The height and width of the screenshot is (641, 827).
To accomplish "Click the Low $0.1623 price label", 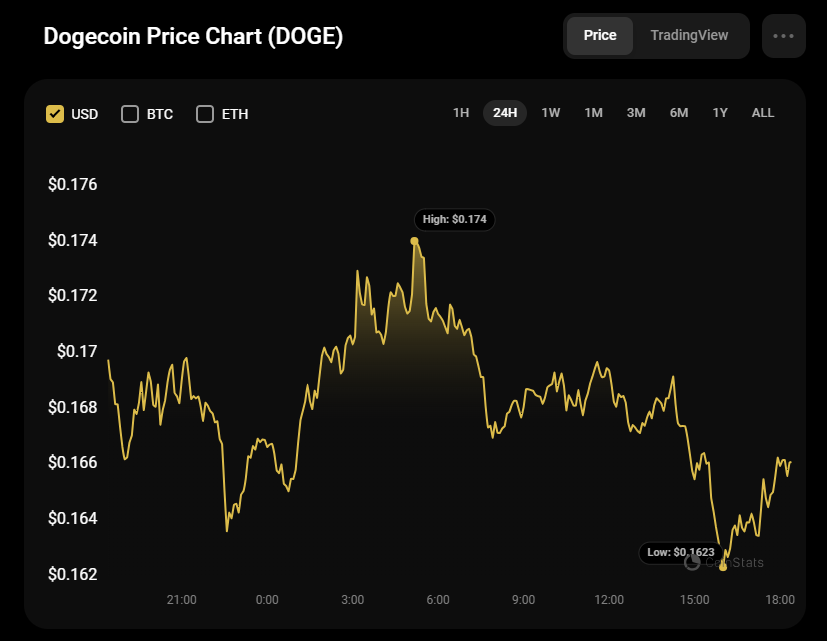I will [680, 552].
